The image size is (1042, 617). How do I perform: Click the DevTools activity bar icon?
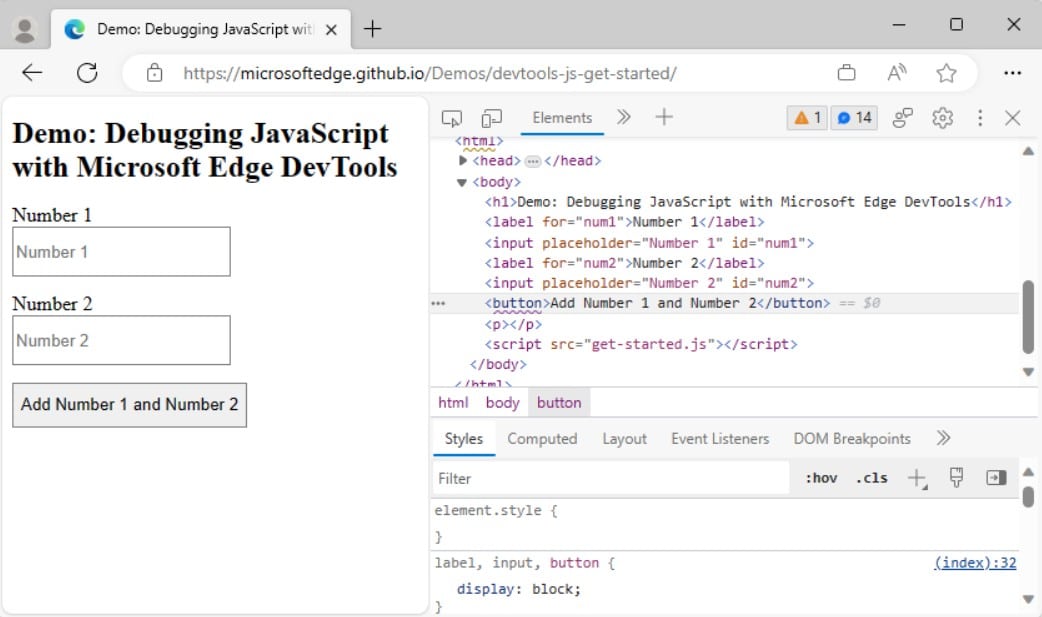(902, 118)
